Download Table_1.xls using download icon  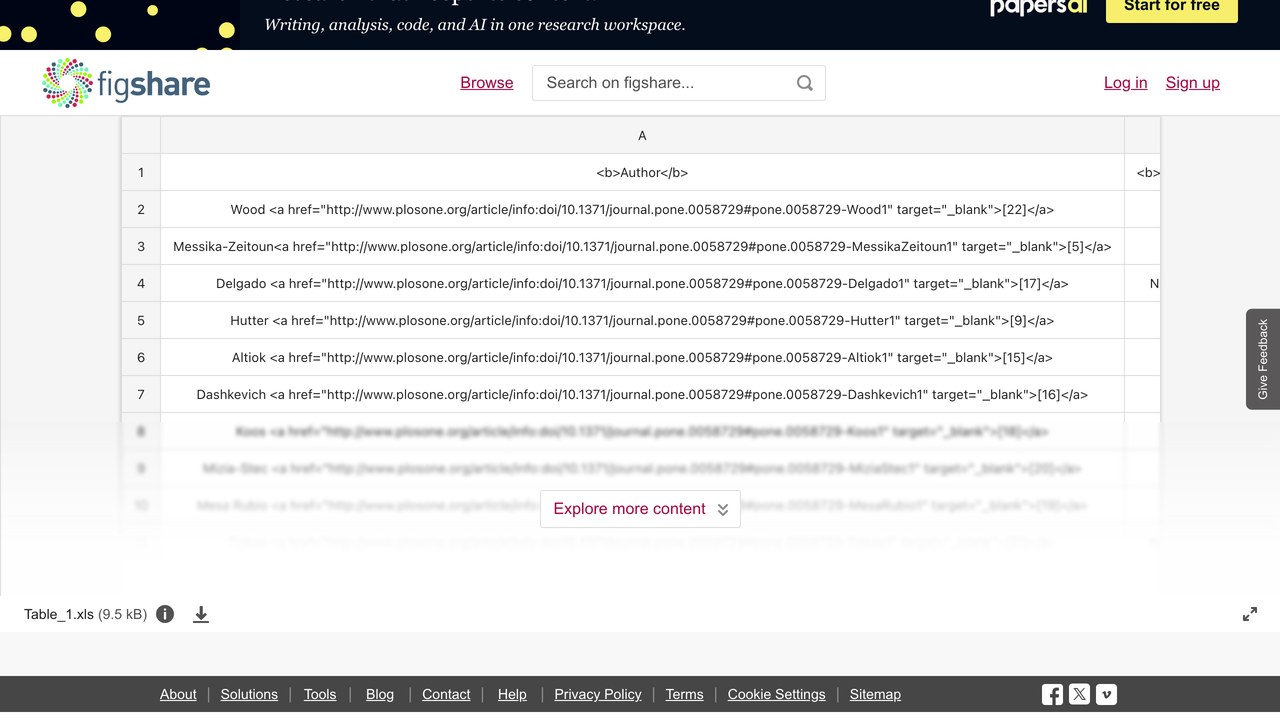coord(201,614)
